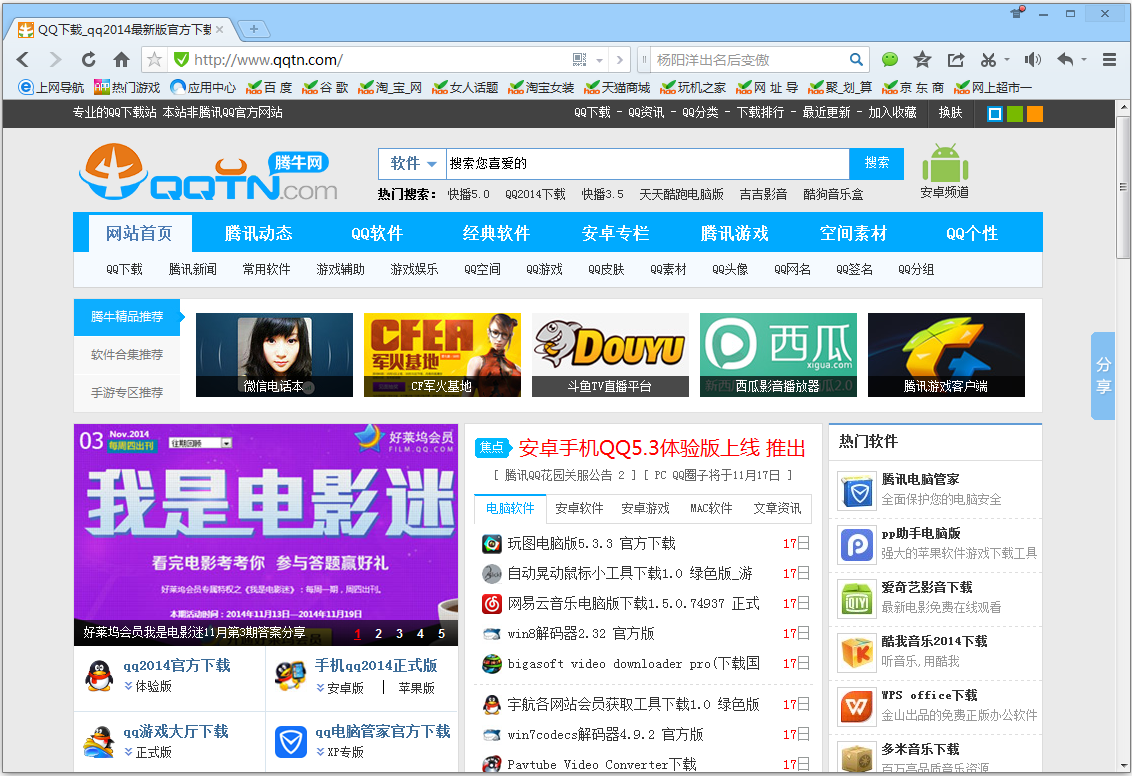The width and height of the screenshot is (1132, 776).
Task: Open the WeChat icon in toolbar
Action: 889,60
